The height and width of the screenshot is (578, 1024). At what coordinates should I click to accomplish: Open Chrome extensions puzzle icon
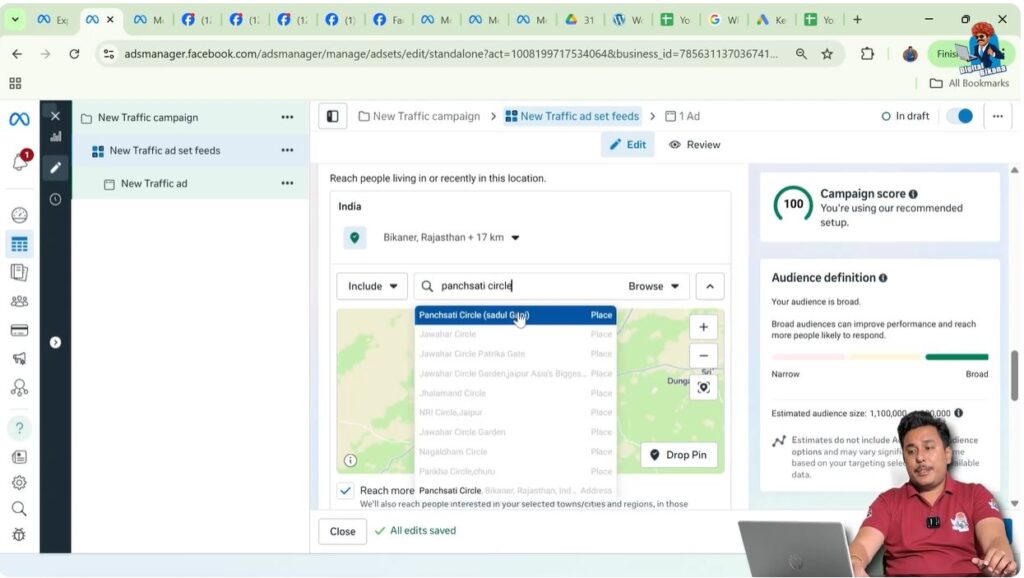coord(867,54)
